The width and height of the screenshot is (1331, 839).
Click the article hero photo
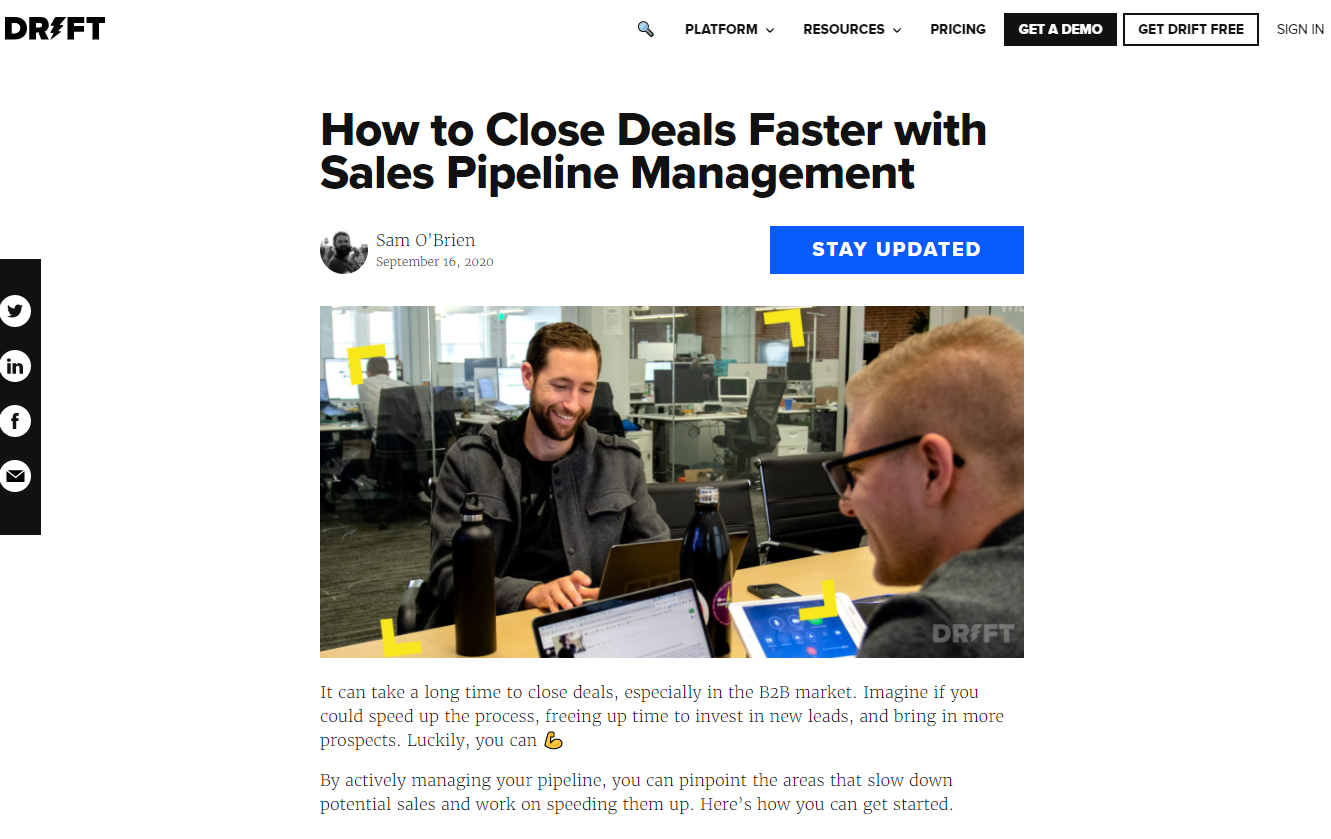672,482
